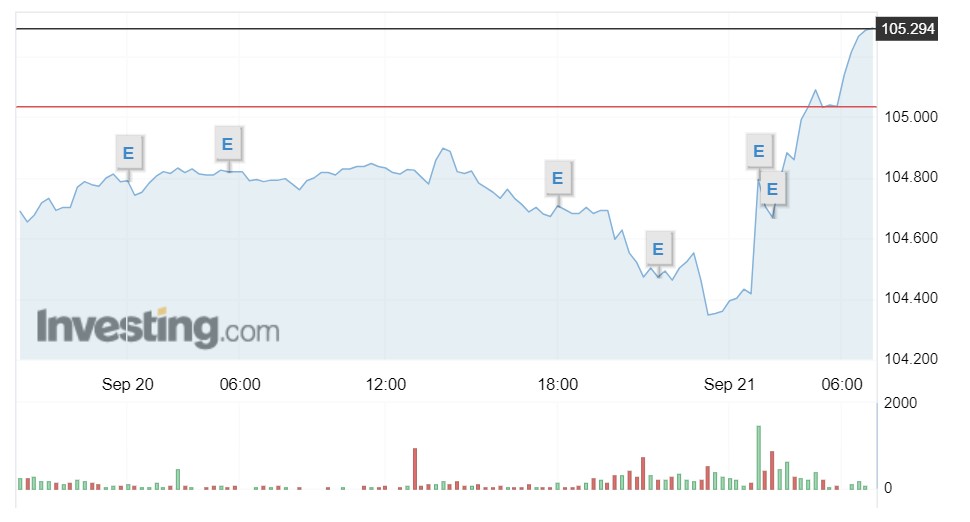Screen dimensions: 970x522
Task: Select the red horizontal price line
Action: (445, 107)
